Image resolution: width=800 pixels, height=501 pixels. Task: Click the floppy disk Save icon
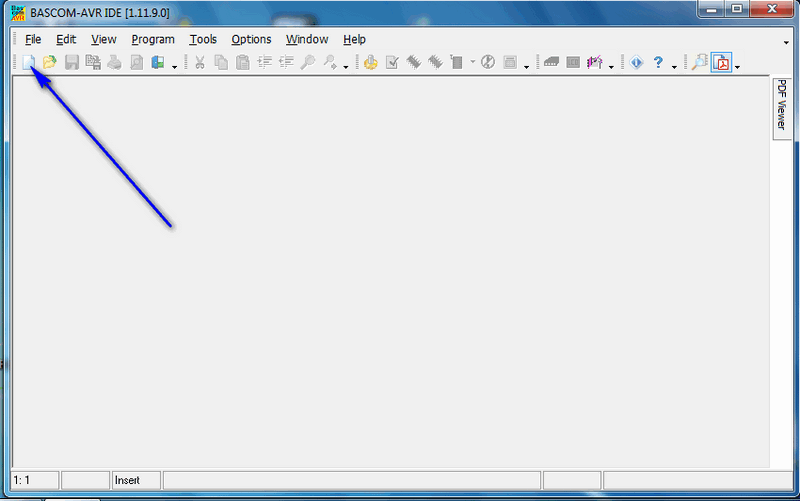(71, 63)
